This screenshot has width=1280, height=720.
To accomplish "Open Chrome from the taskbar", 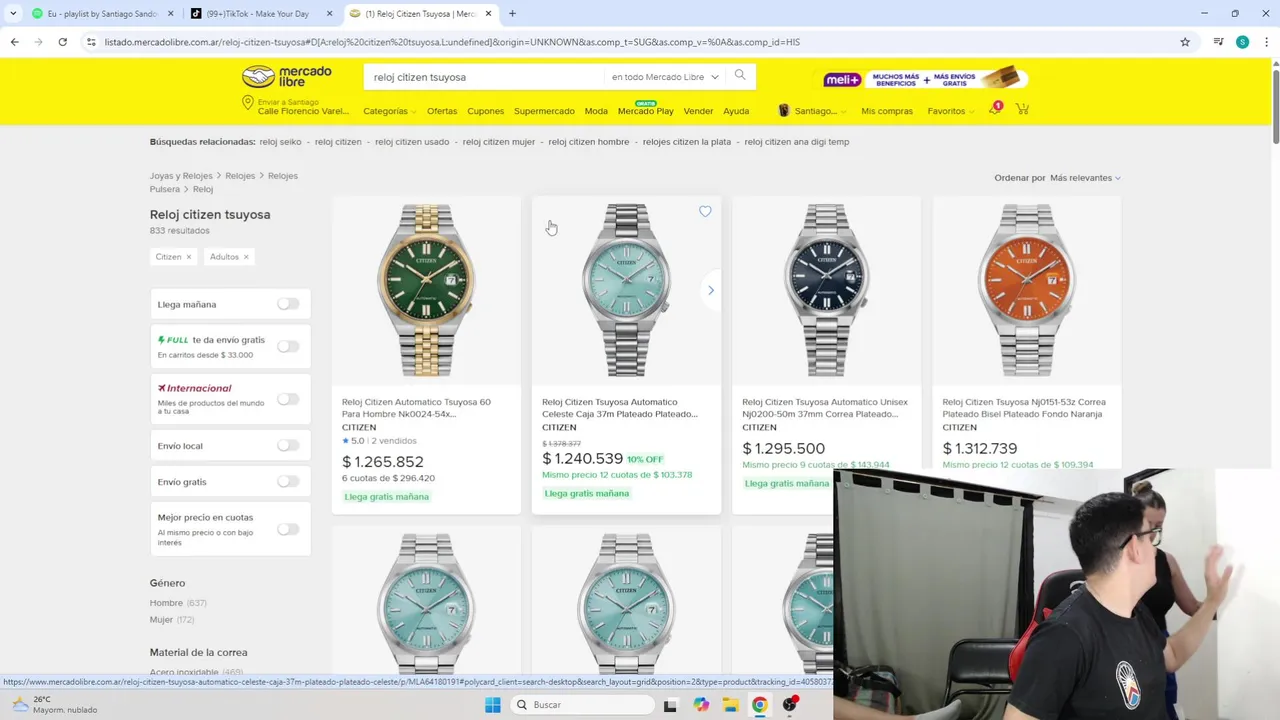I will tap(760, 705).
